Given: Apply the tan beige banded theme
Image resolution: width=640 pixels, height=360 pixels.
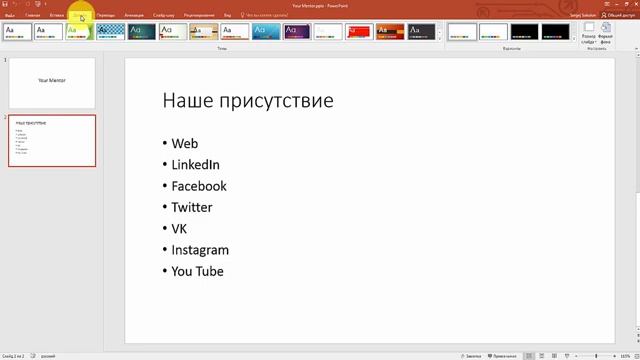Looking at the screenshot, I should tap(204, 32).
